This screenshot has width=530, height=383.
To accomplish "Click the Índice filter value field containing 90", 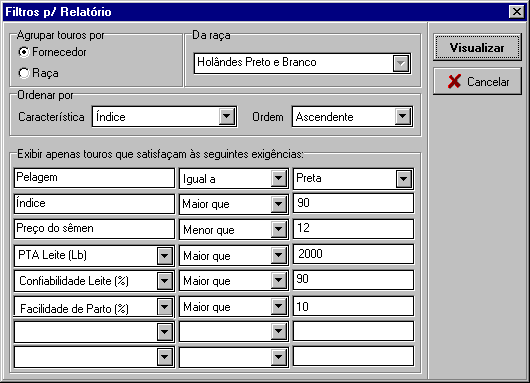I will pos(353,203).
